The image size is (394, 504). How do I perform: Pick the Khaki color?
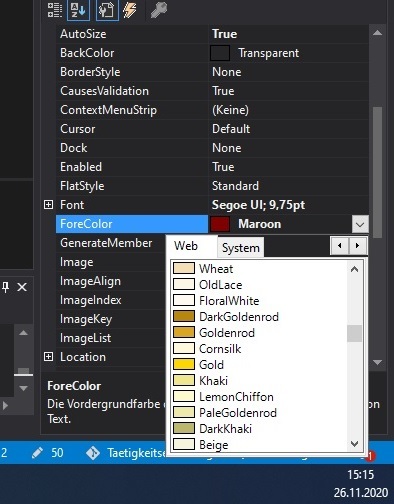[259, 381]
